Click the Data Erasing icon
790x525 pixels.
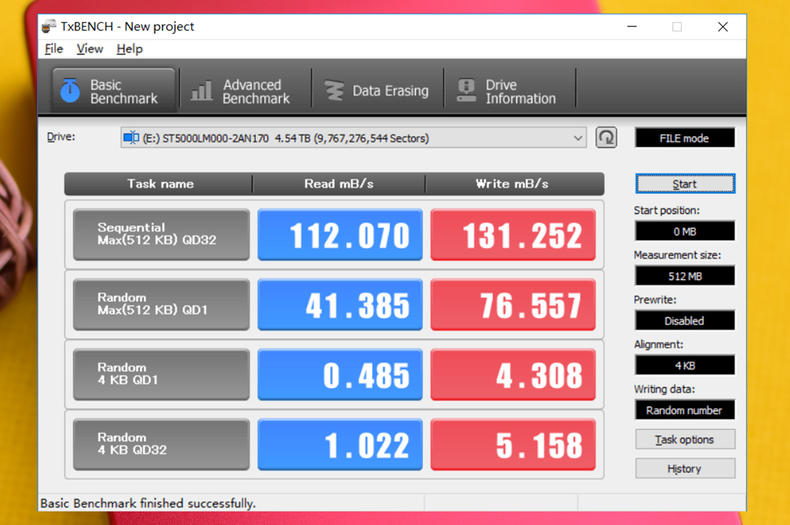pyautogui.click(x=333, y=91)
